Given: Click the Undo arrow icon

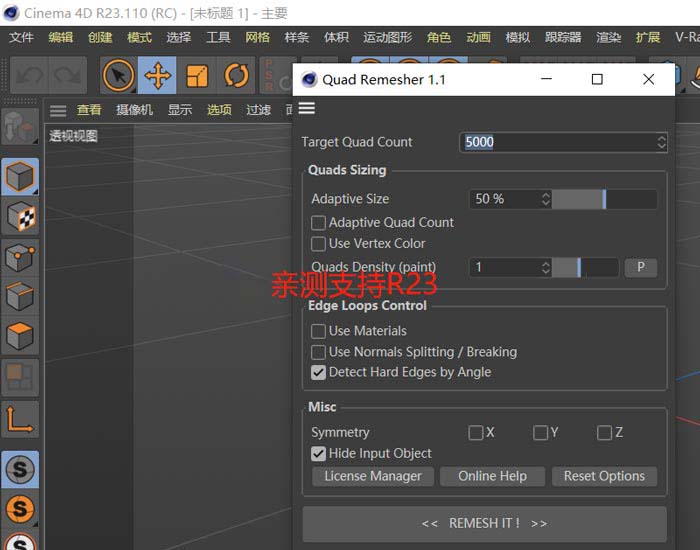Looking at the screenshot, I should (29, 75).
